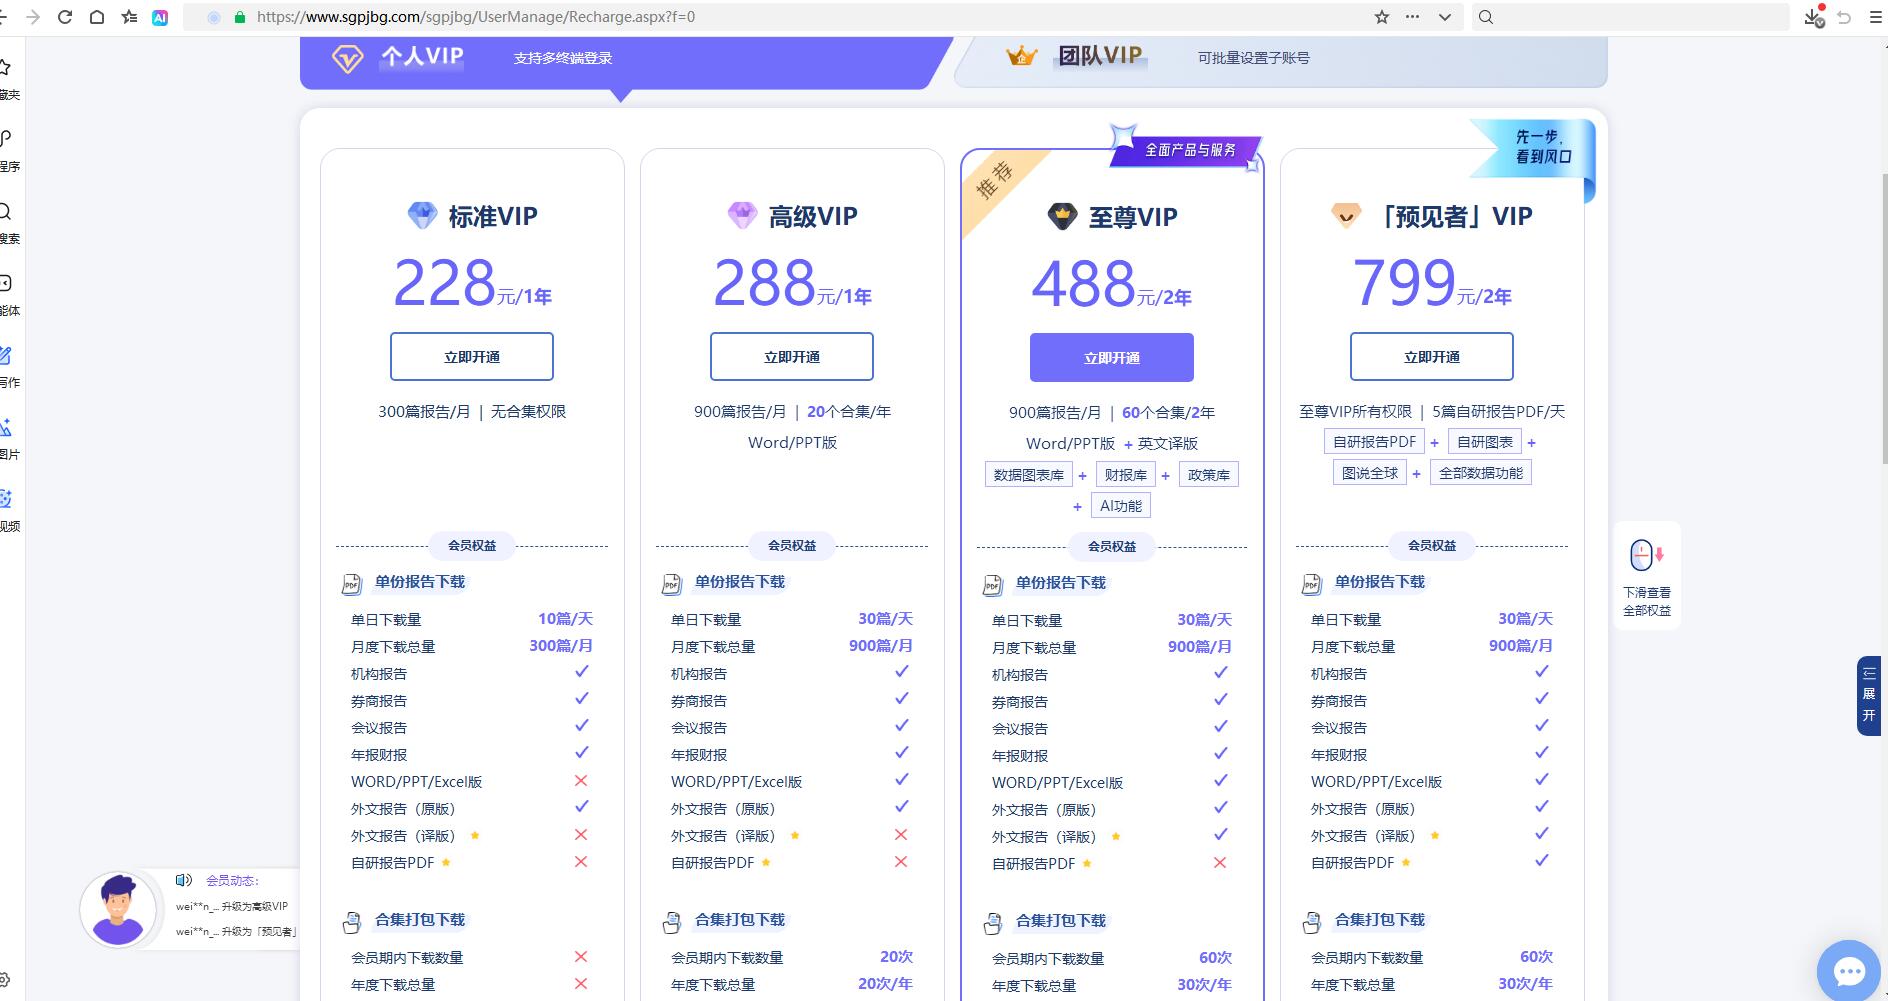This screenshot has width=1888, height=1001.
Task: Click the 标准VIP diamond icon
Action: [x=422, y=215]
